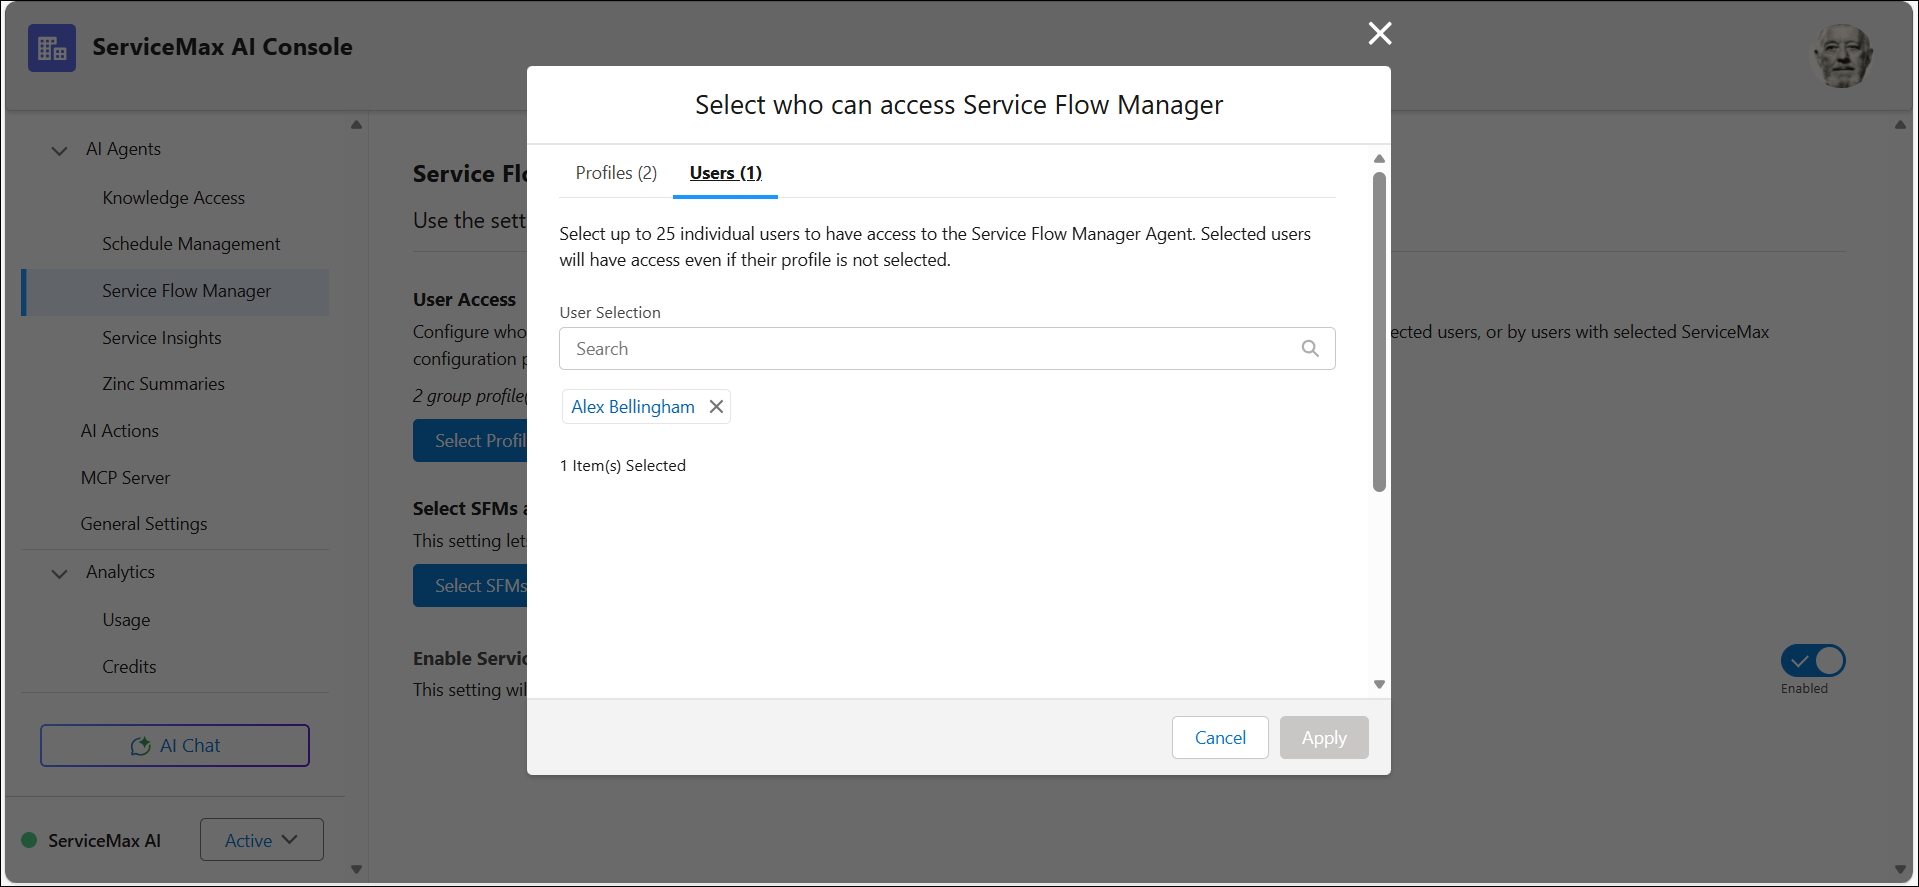Click the main page scroll down arrow
The width and height of the screenshot is (1919, 887).
click(1900, 870)
